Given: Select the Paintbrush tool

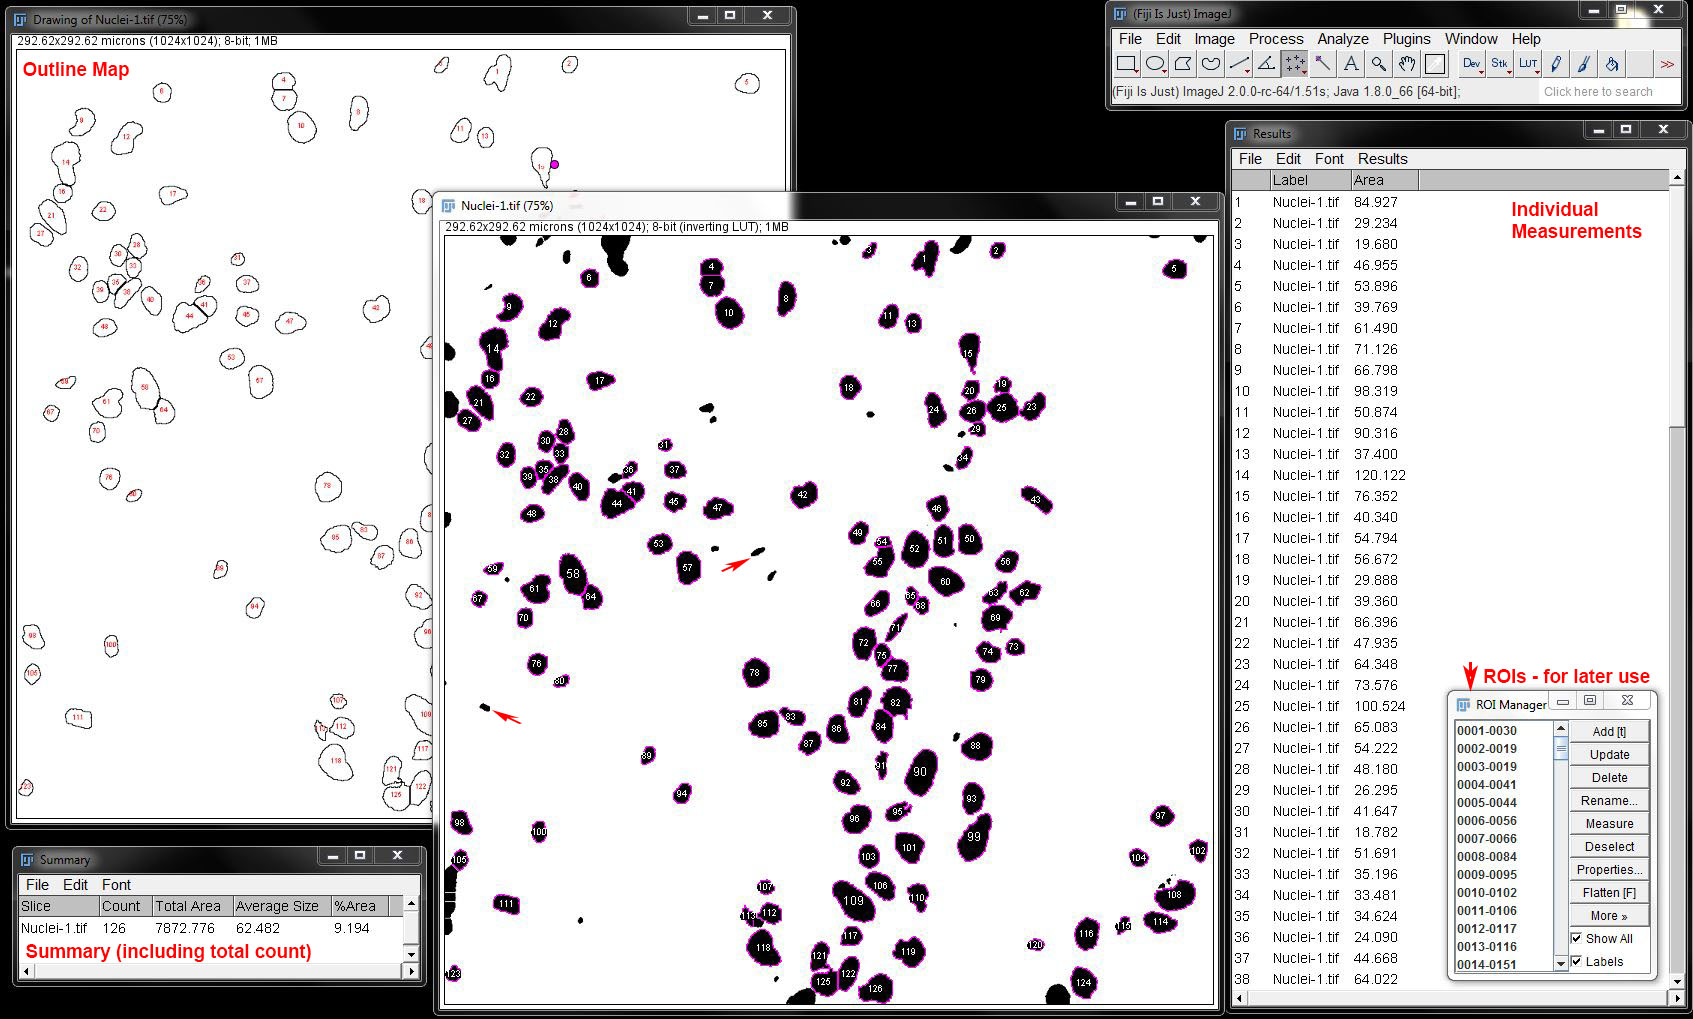Looking at the screenshot, I should pos(1584,63).
